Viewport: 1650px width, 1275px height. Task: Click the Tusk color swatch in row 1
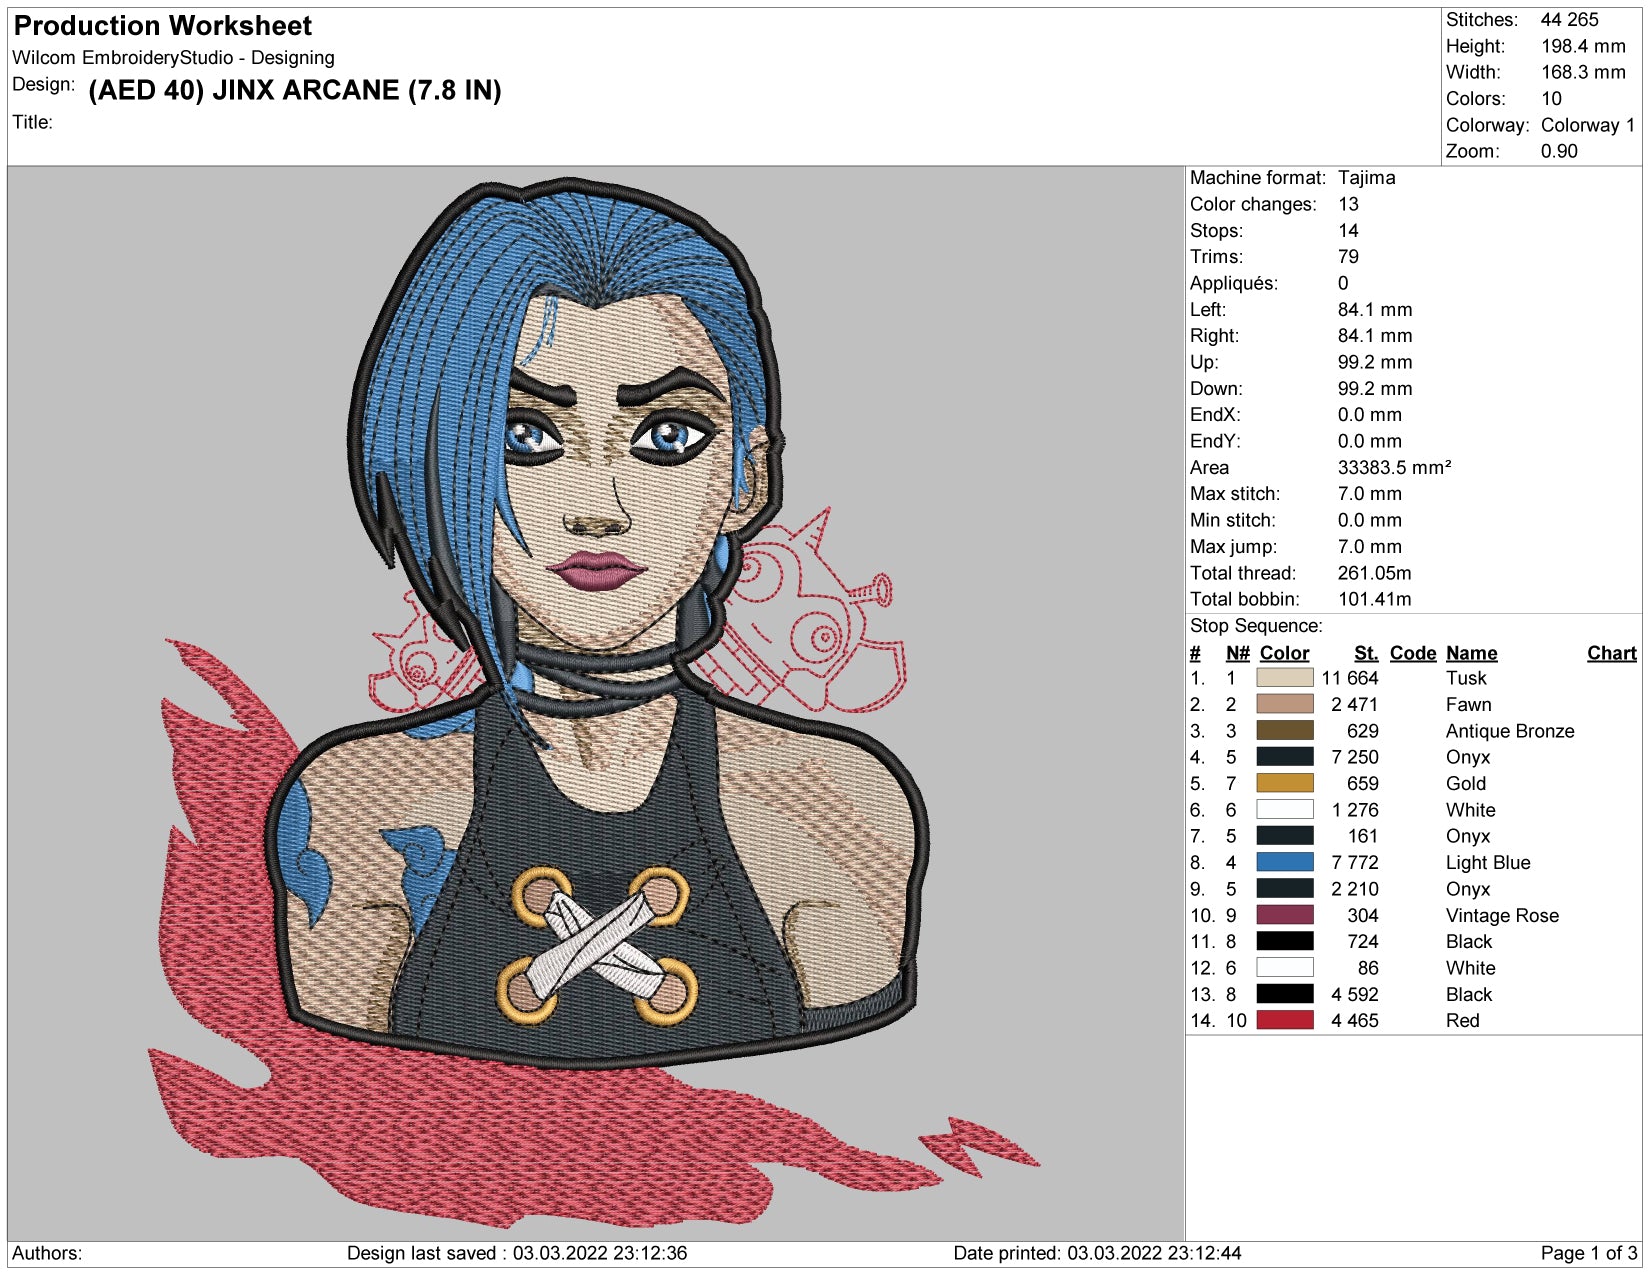pyautogui.click(x=1284, y=678)
